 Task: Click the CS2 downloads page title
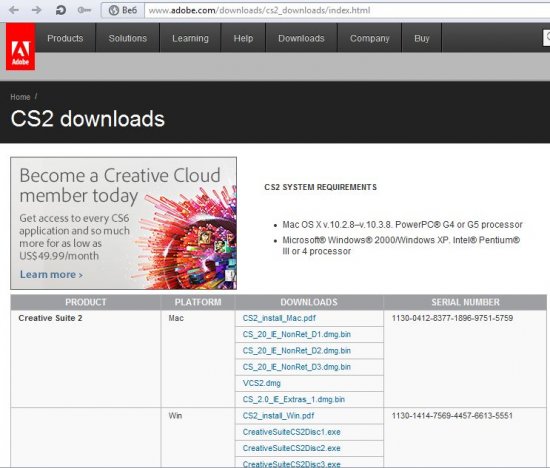[x=88, y=119]
